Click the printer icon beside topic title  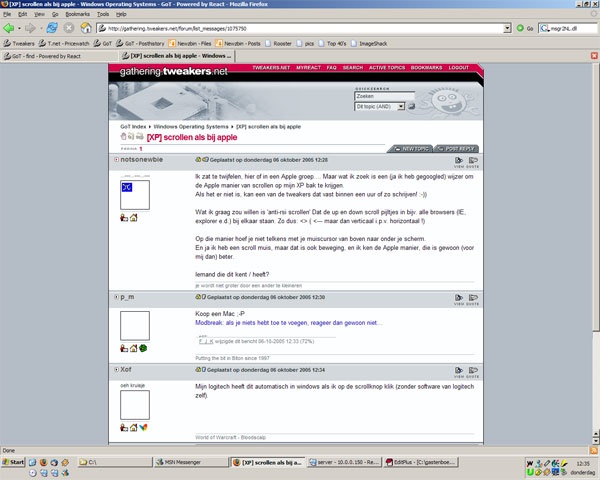tap(140, 136)
